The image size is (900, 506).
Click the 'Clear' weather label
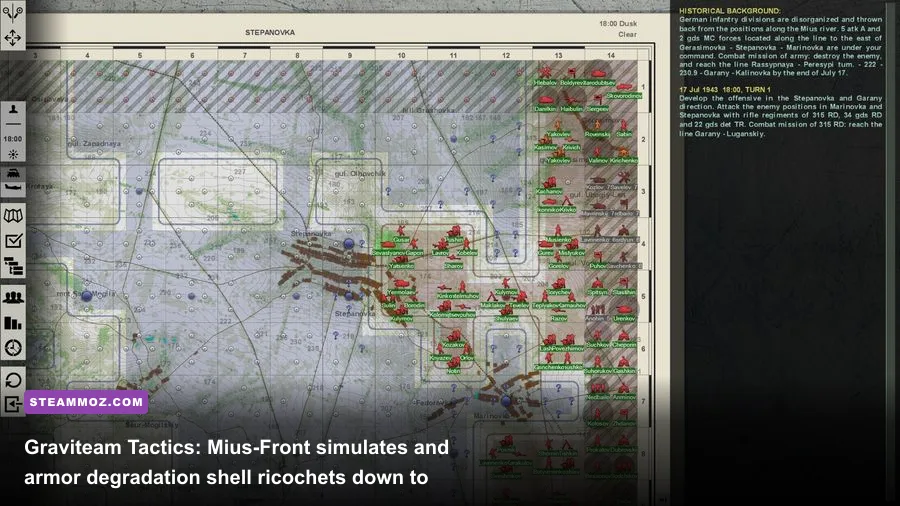point(627,34)
